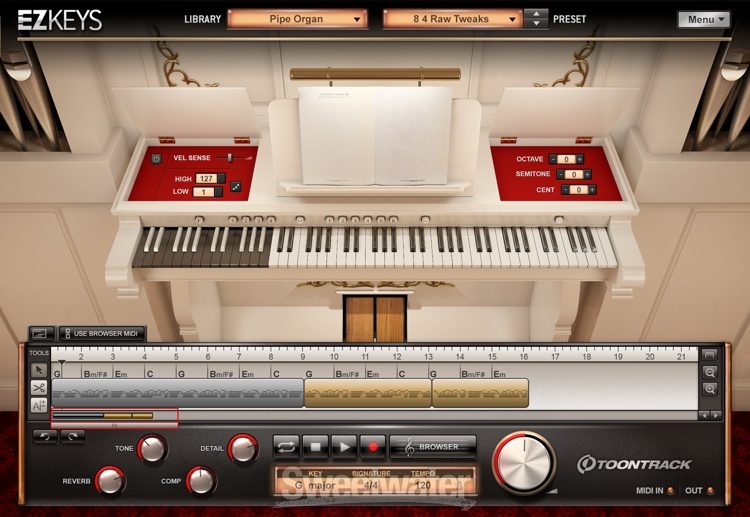Toggle the song track view icon
The height and width of the screenshot is (517, 750).
[x=41, y=333]
